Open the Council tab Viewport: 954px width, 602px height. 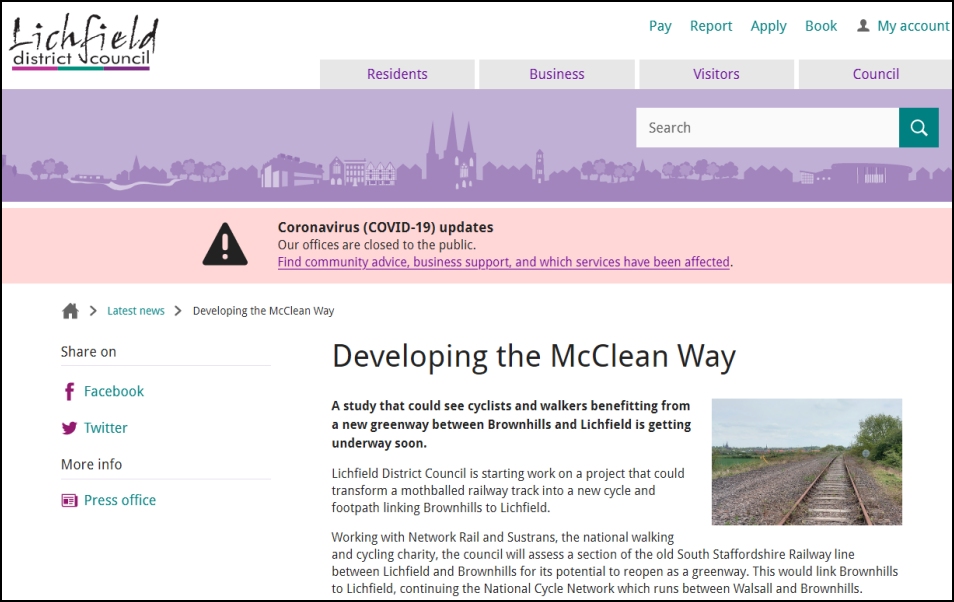coord(876,74)
